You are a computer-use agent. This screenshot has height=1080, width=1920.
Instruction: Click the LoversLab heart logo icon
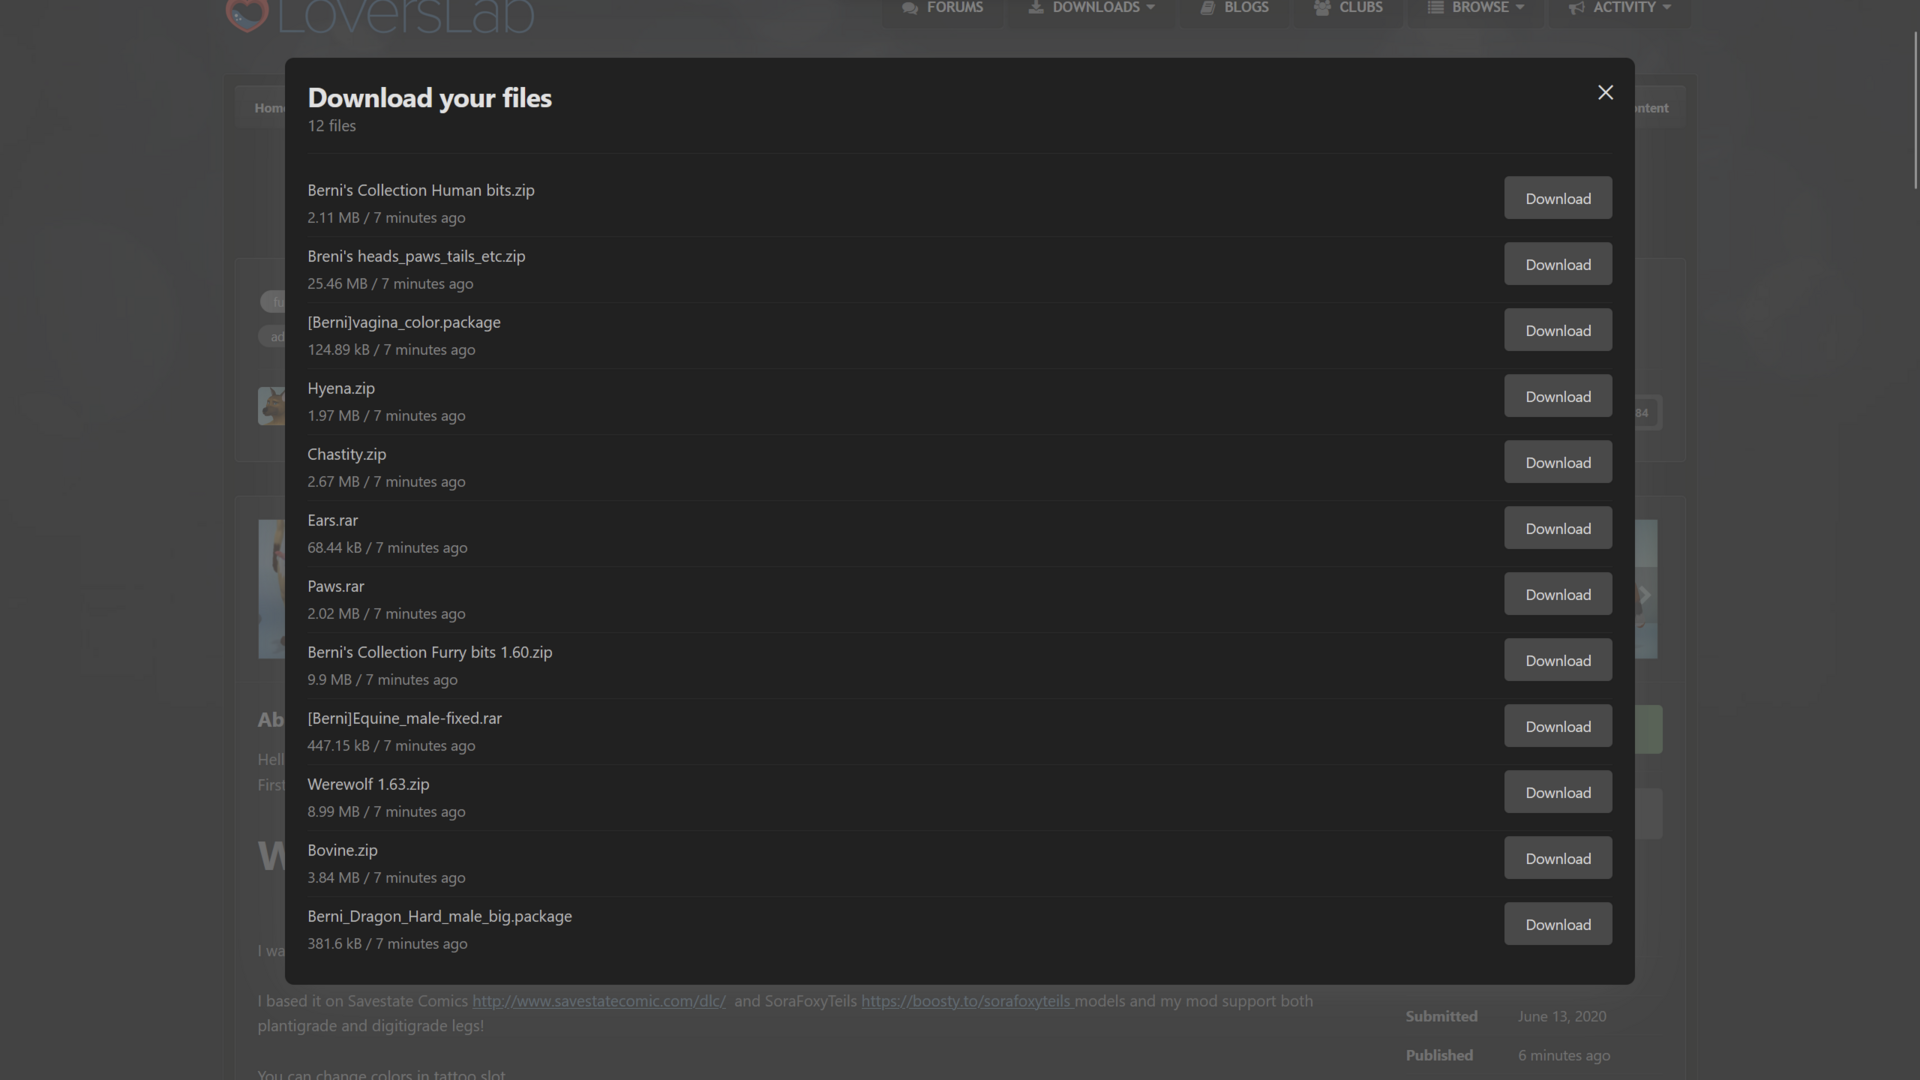pyautogui.click(x=247, y=14)
